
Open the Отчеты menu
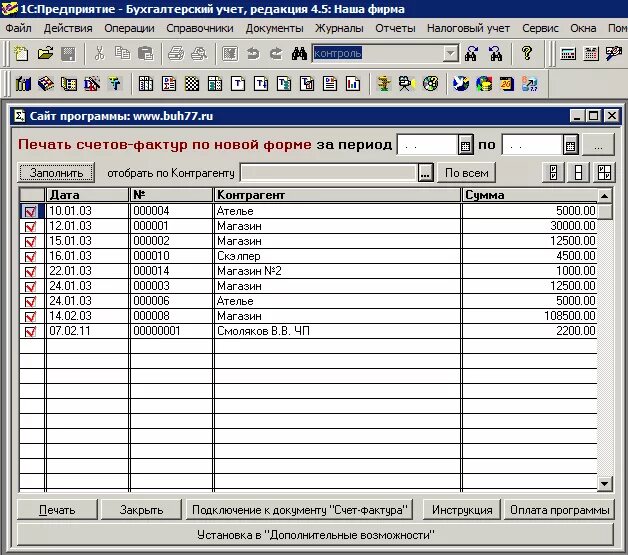395,28
